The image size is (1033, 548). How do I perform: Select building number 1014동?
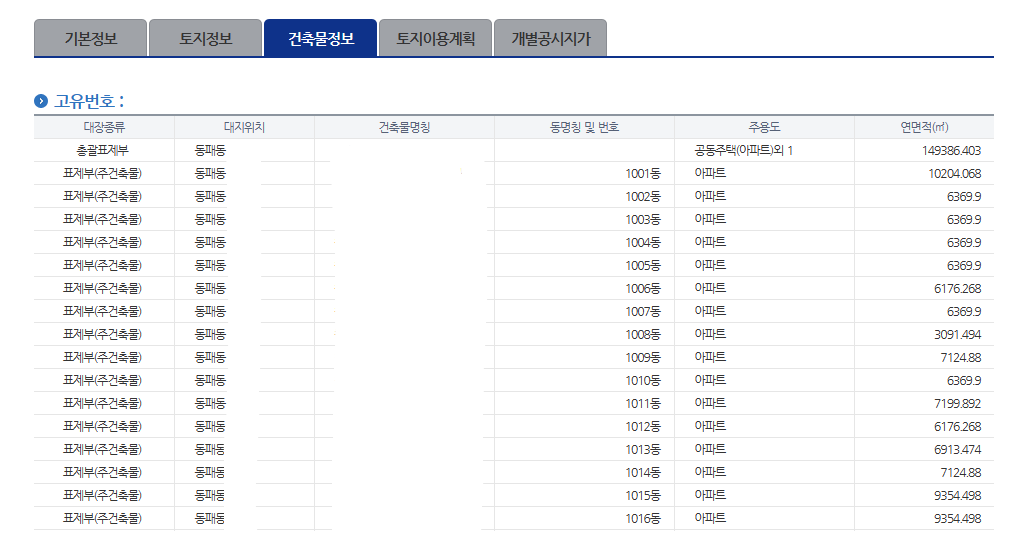tap(643, 472)
